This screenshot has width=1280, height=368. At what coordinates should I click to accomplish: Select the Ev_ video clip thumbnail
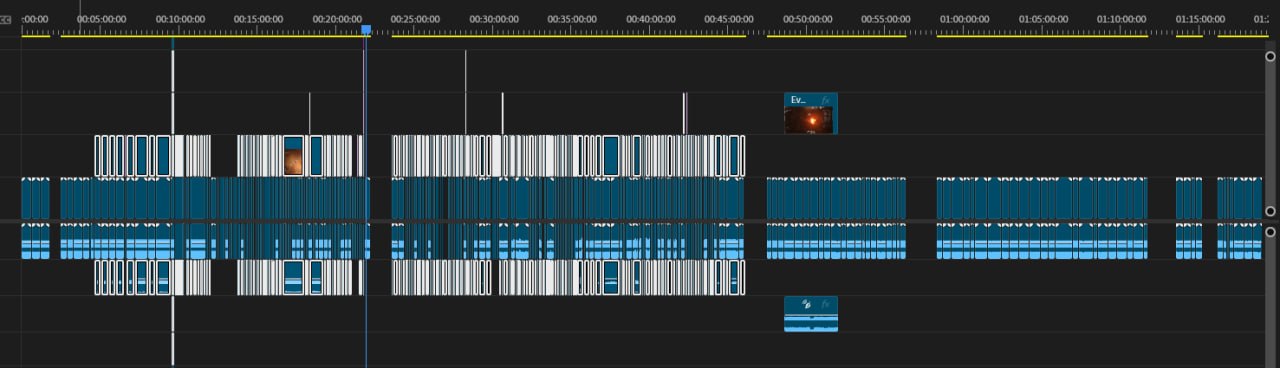point(811,119)
